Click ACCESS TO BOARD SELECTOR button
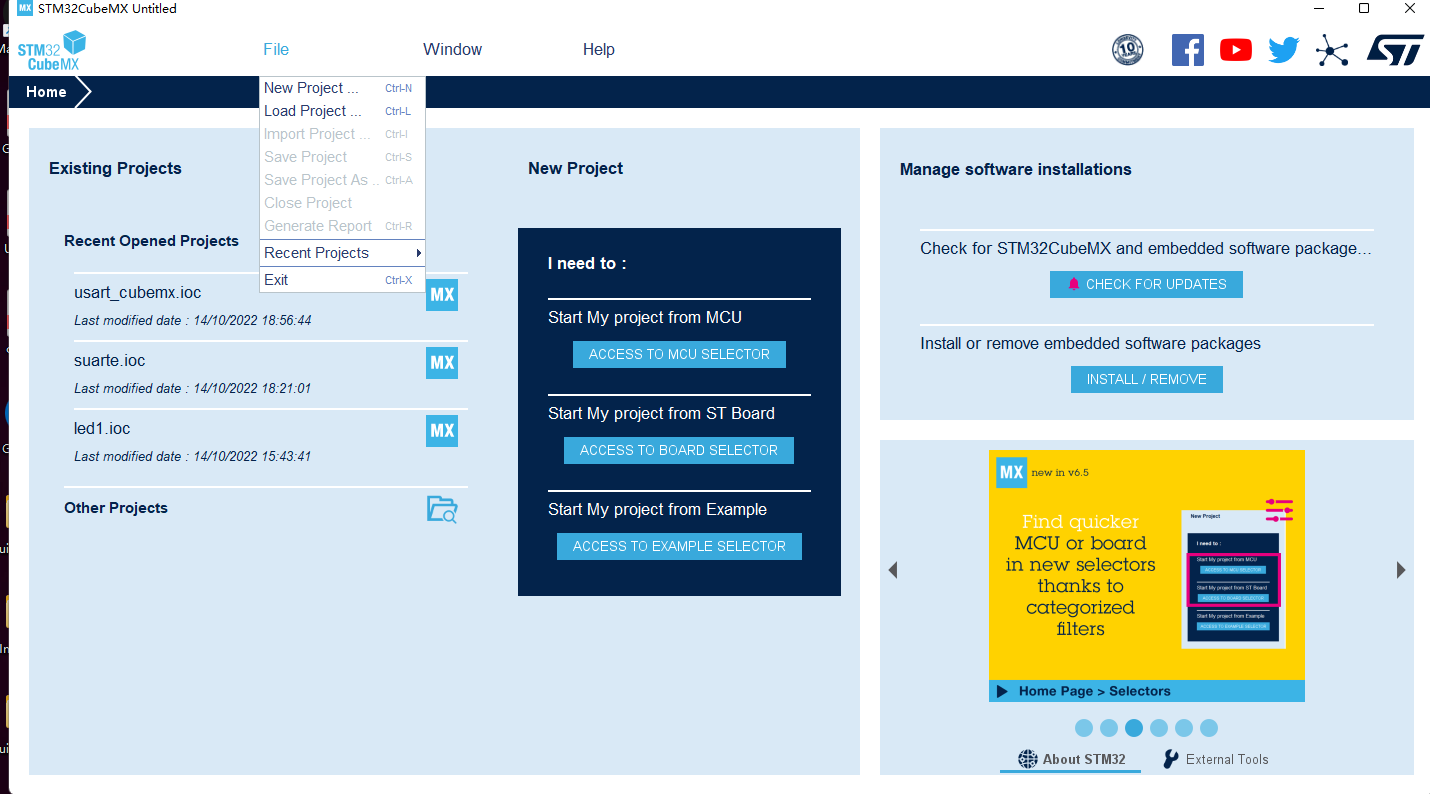This screenshot has height=794, width=1430. [679, 450]
